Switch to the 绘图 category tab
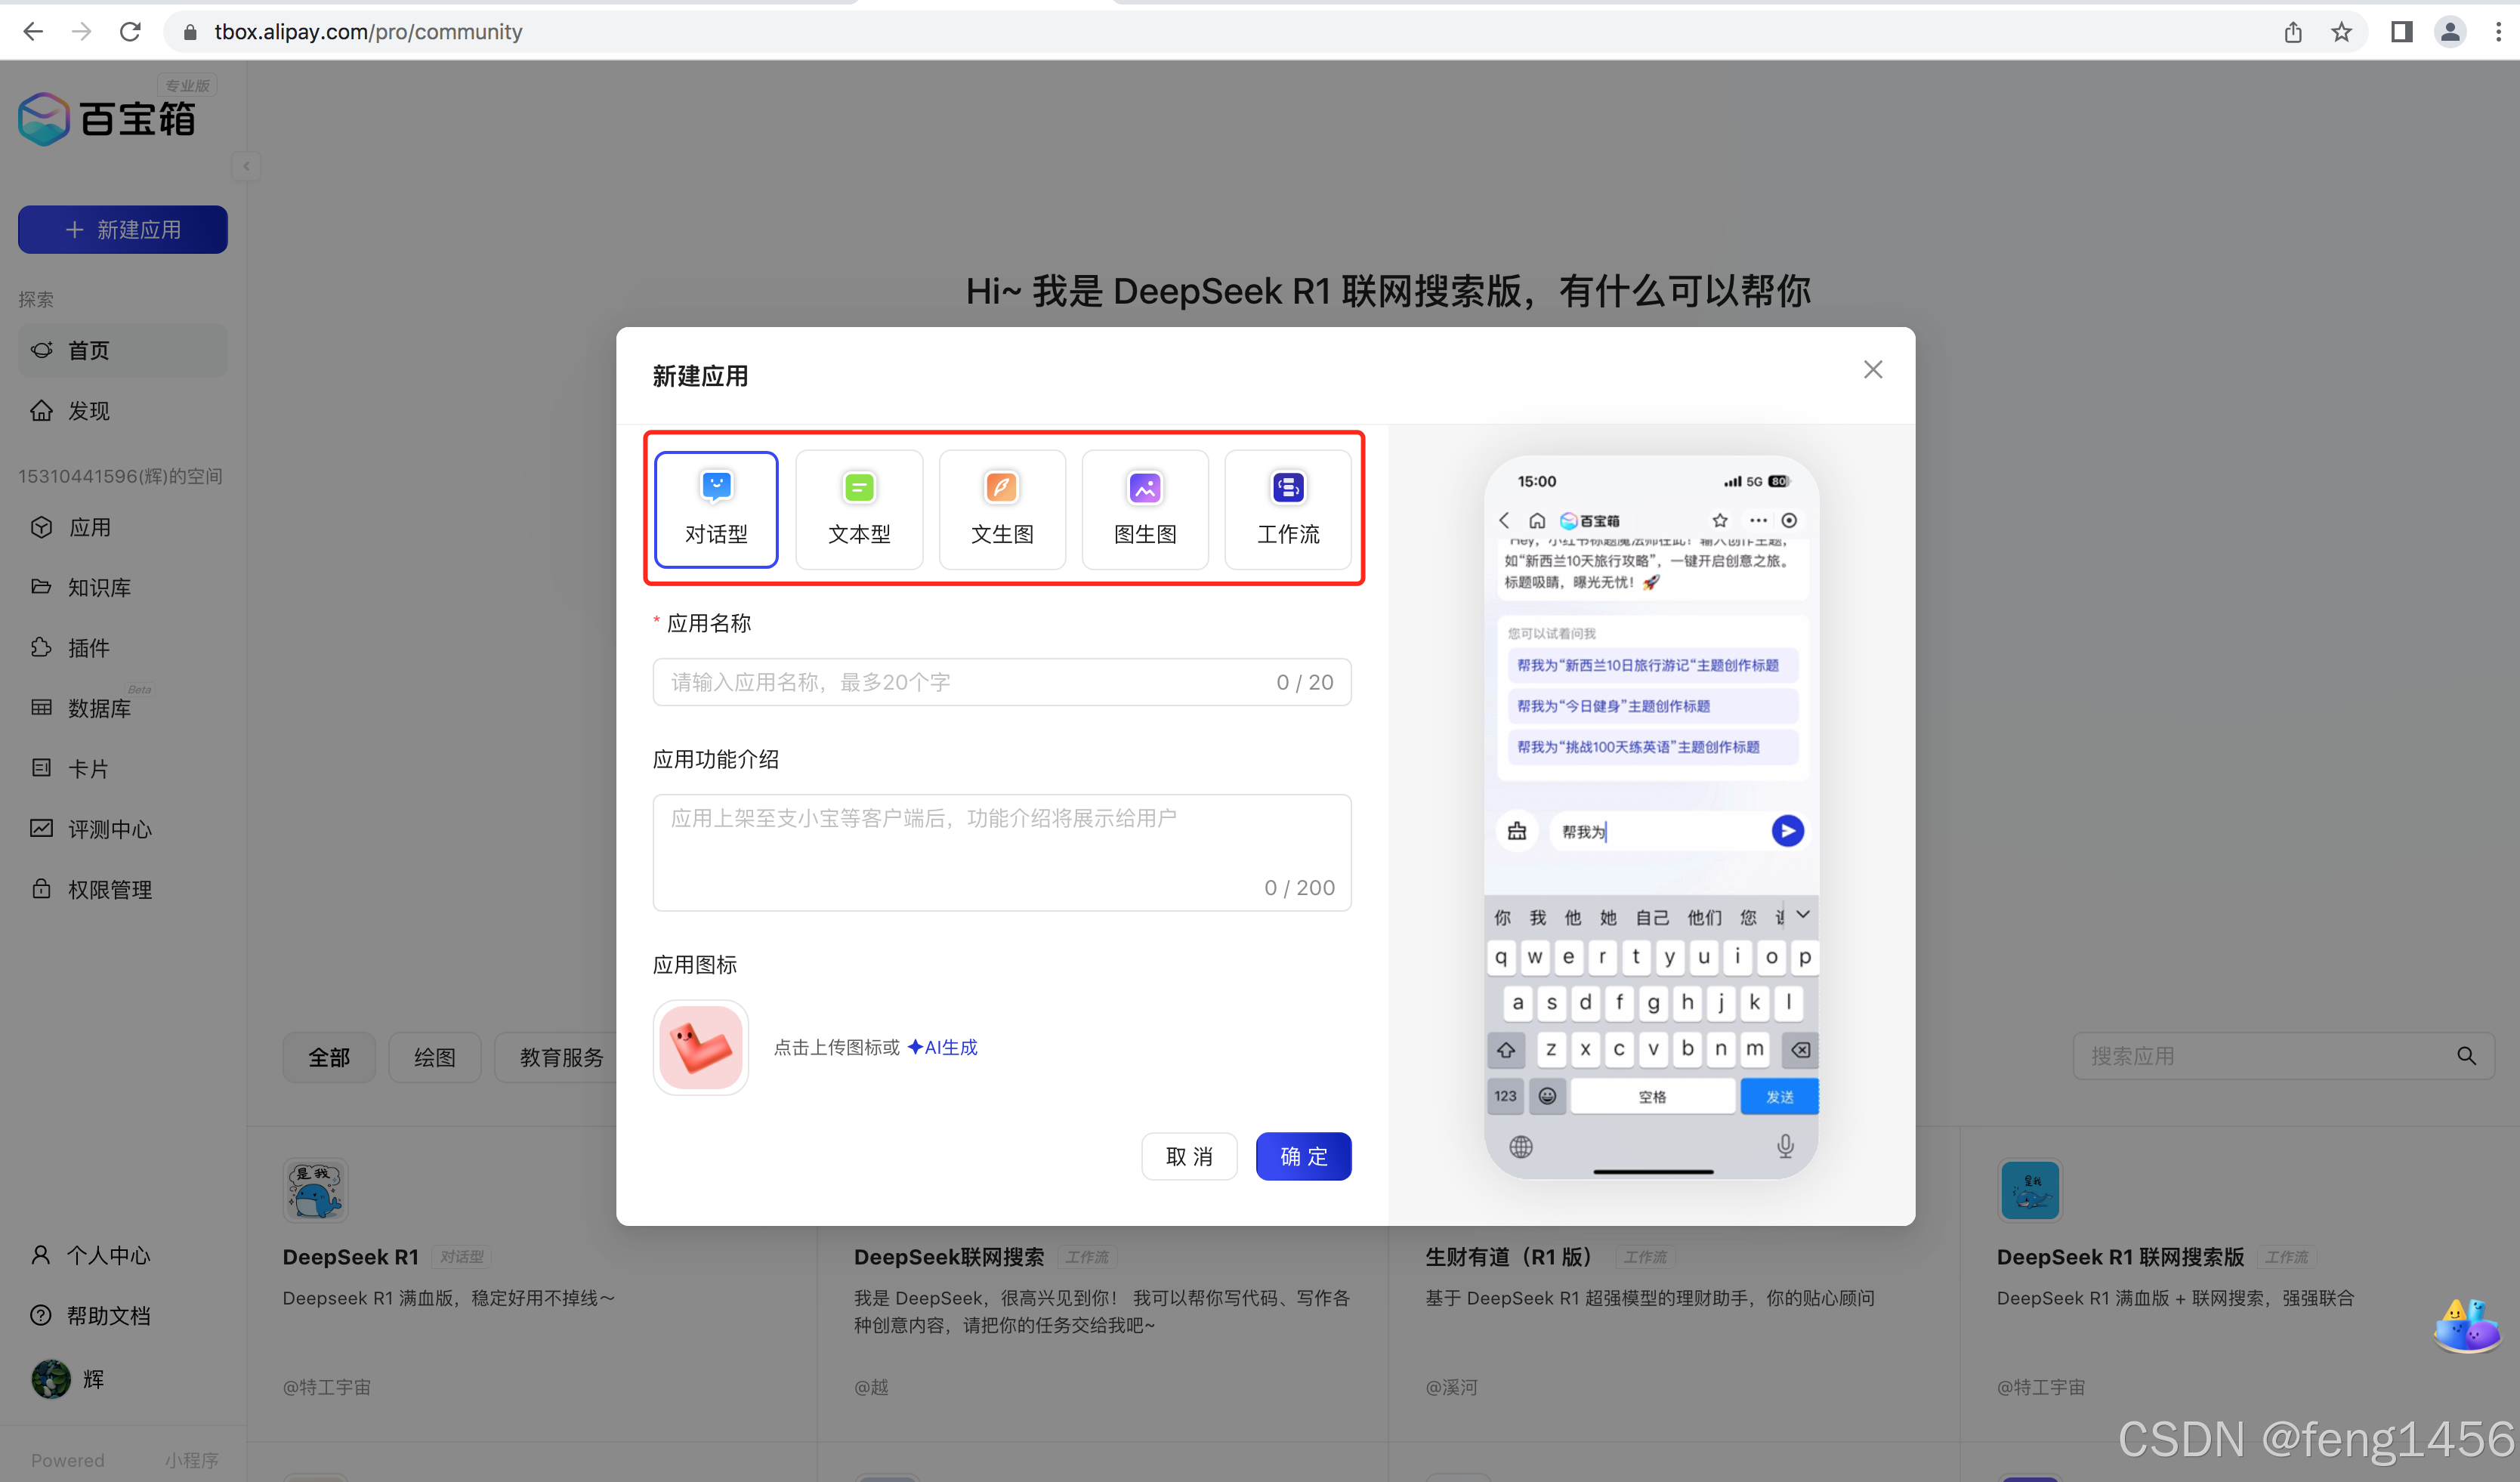 [x=434, y=1057]
